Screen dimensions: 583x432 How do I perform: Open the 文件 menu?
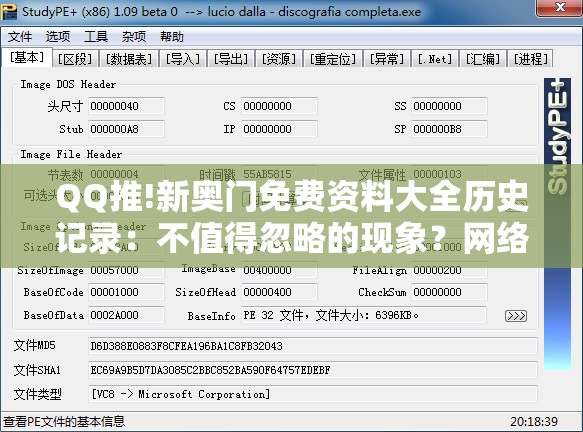click(20, 36)
